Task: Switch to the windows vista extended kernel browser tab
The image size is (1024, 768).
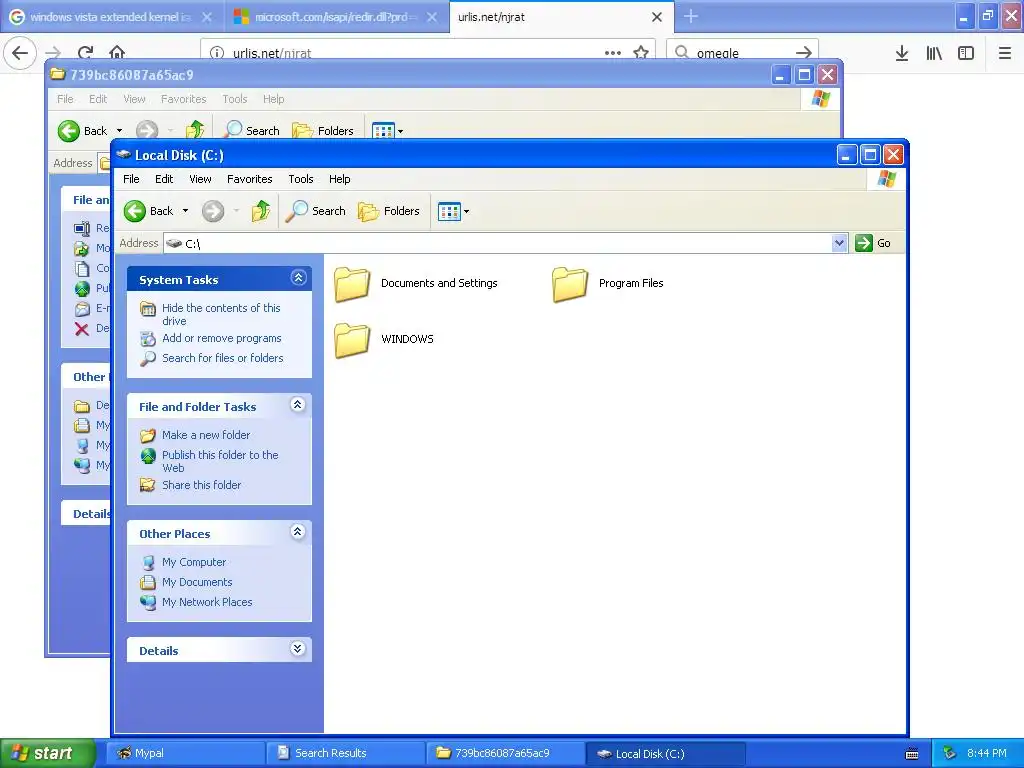Action: (111, 17)
